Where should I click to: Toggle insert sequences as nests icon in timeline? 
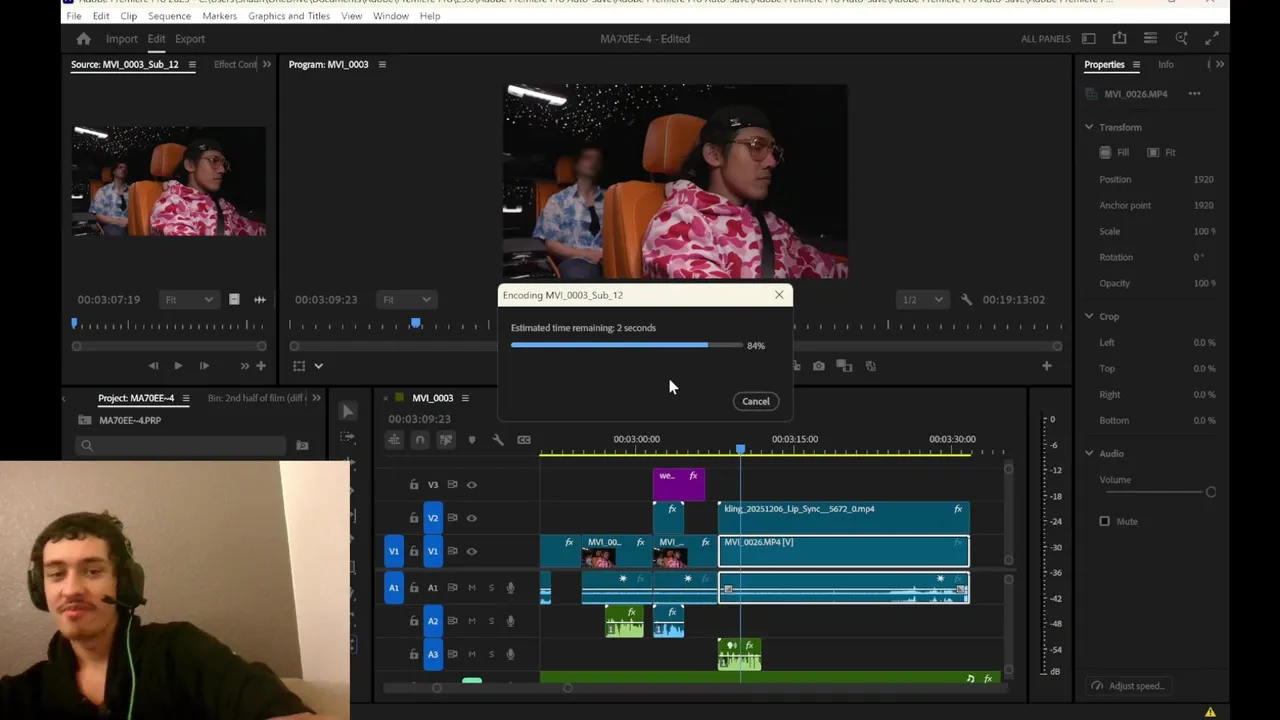pos(394,440)
